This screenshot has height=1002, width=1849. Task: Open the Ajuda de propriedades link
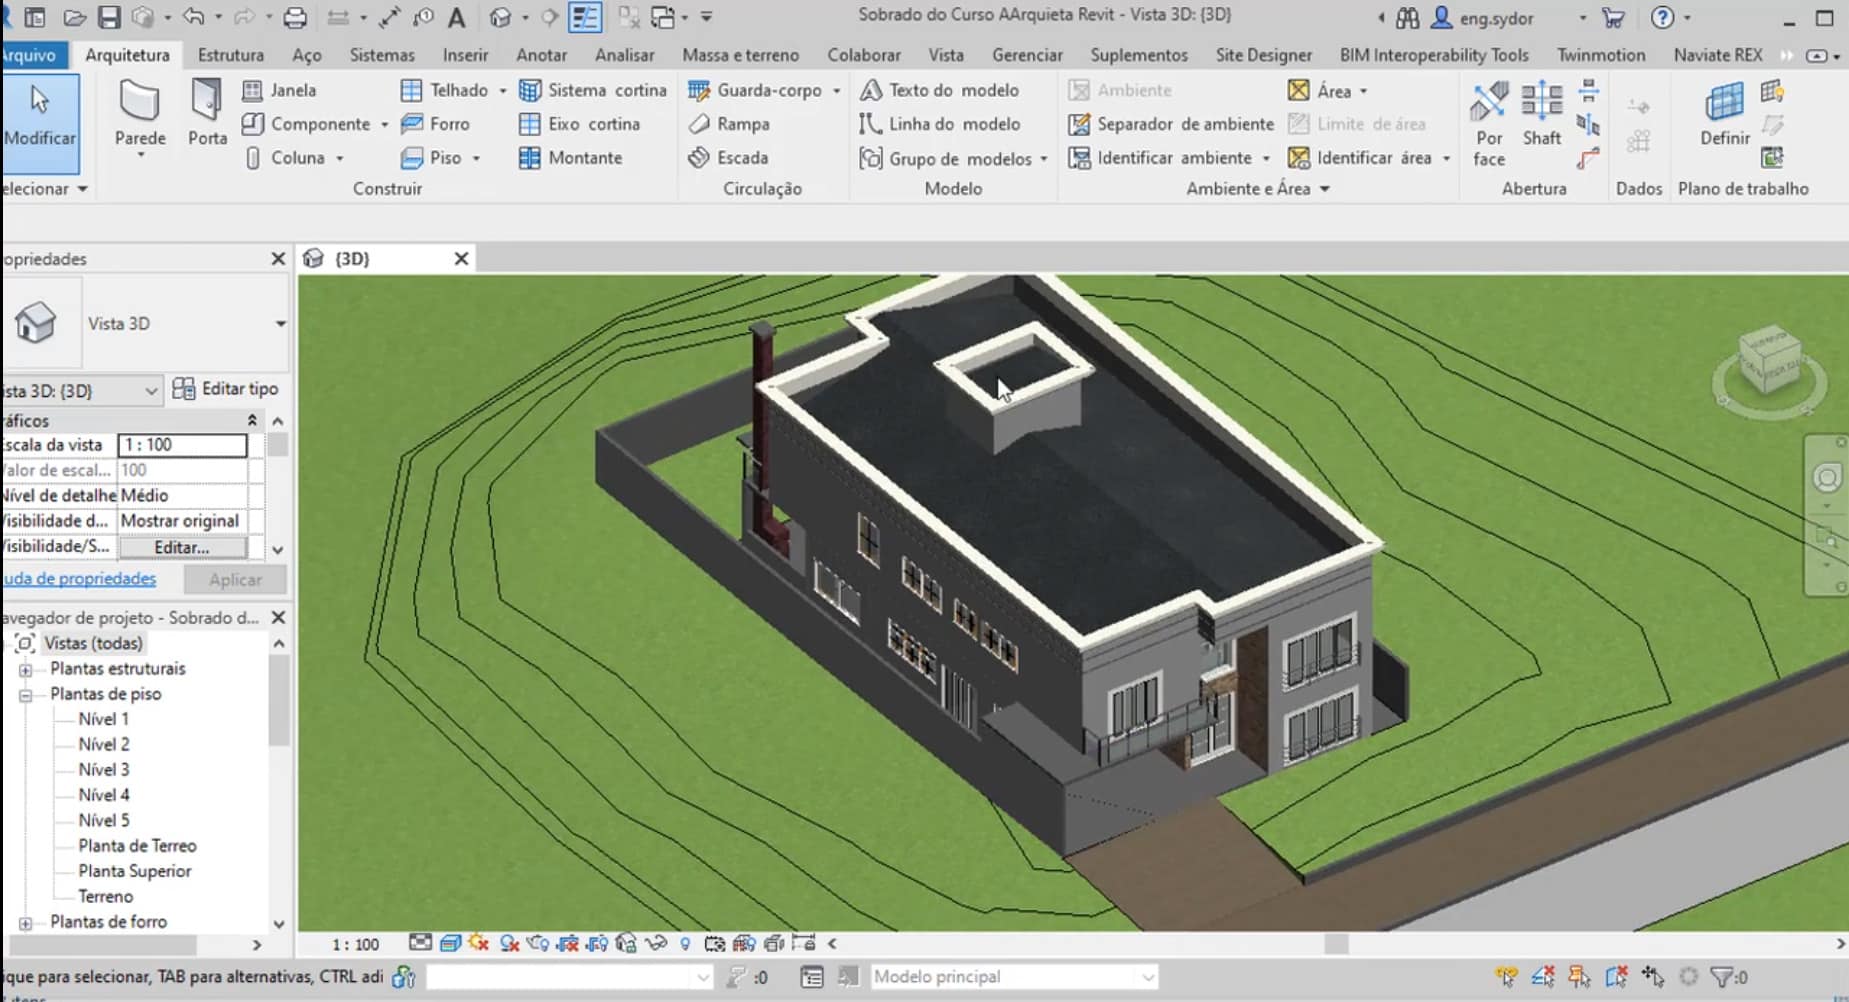coord(78,578)
